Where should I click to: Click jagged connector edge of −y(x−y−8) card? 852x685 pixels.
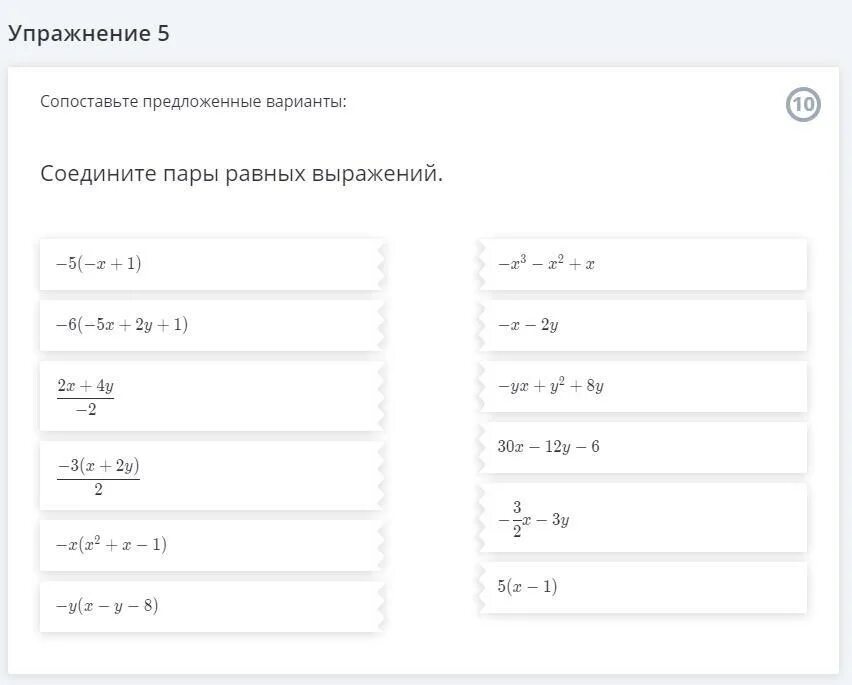[381, 606]
